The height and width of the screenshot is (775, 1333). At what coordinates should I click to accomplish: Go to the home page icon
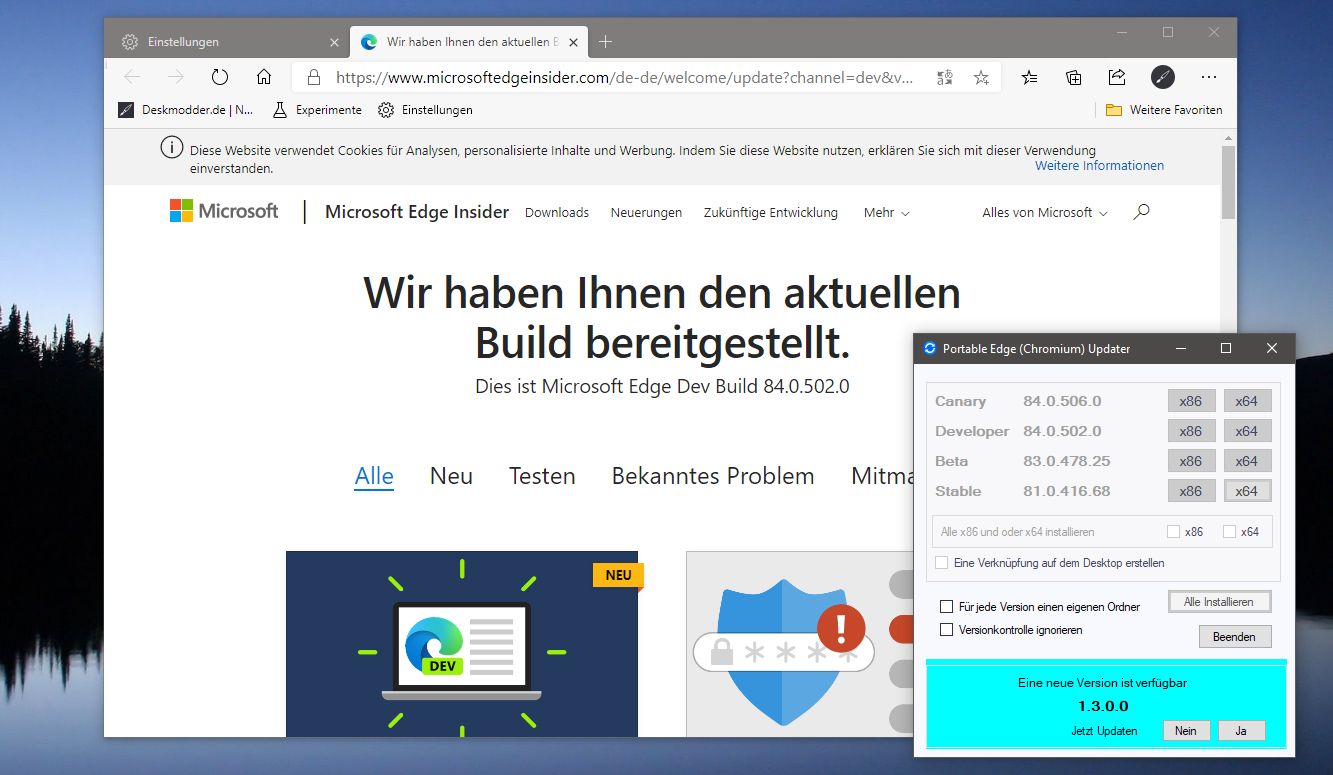coord(264,77)
